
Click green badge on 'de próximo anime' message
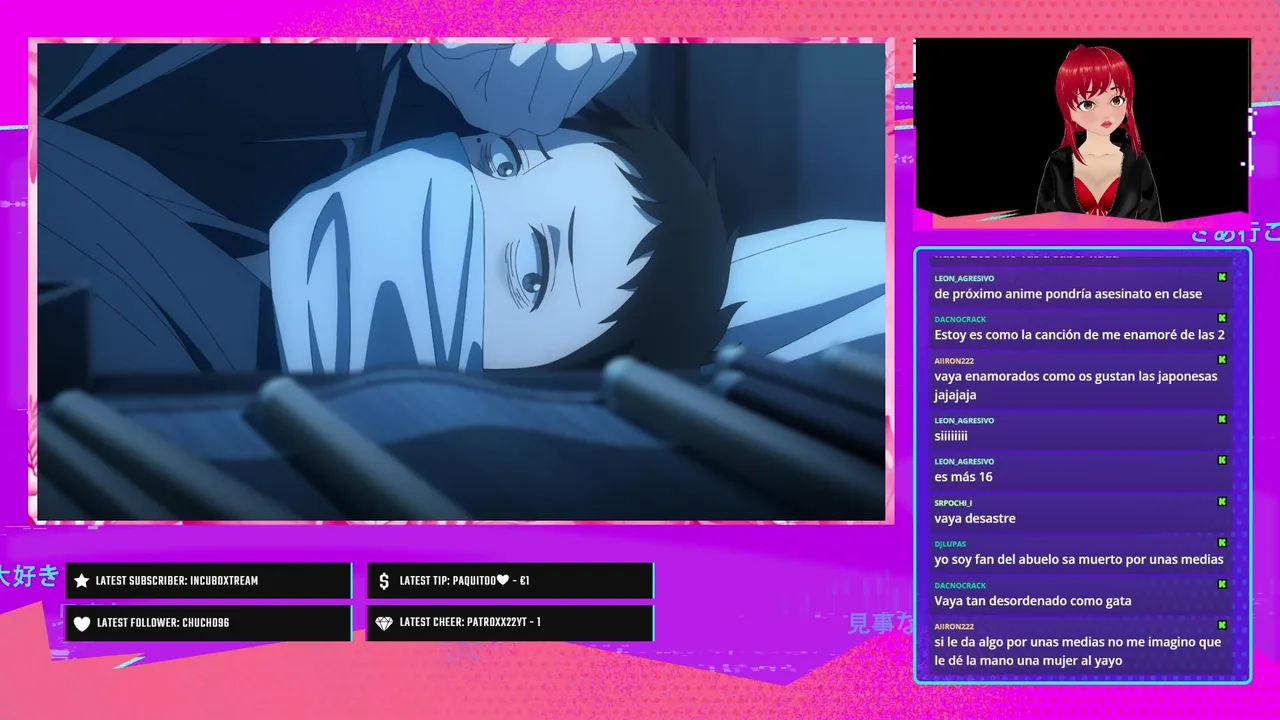tap(1222, 277)
